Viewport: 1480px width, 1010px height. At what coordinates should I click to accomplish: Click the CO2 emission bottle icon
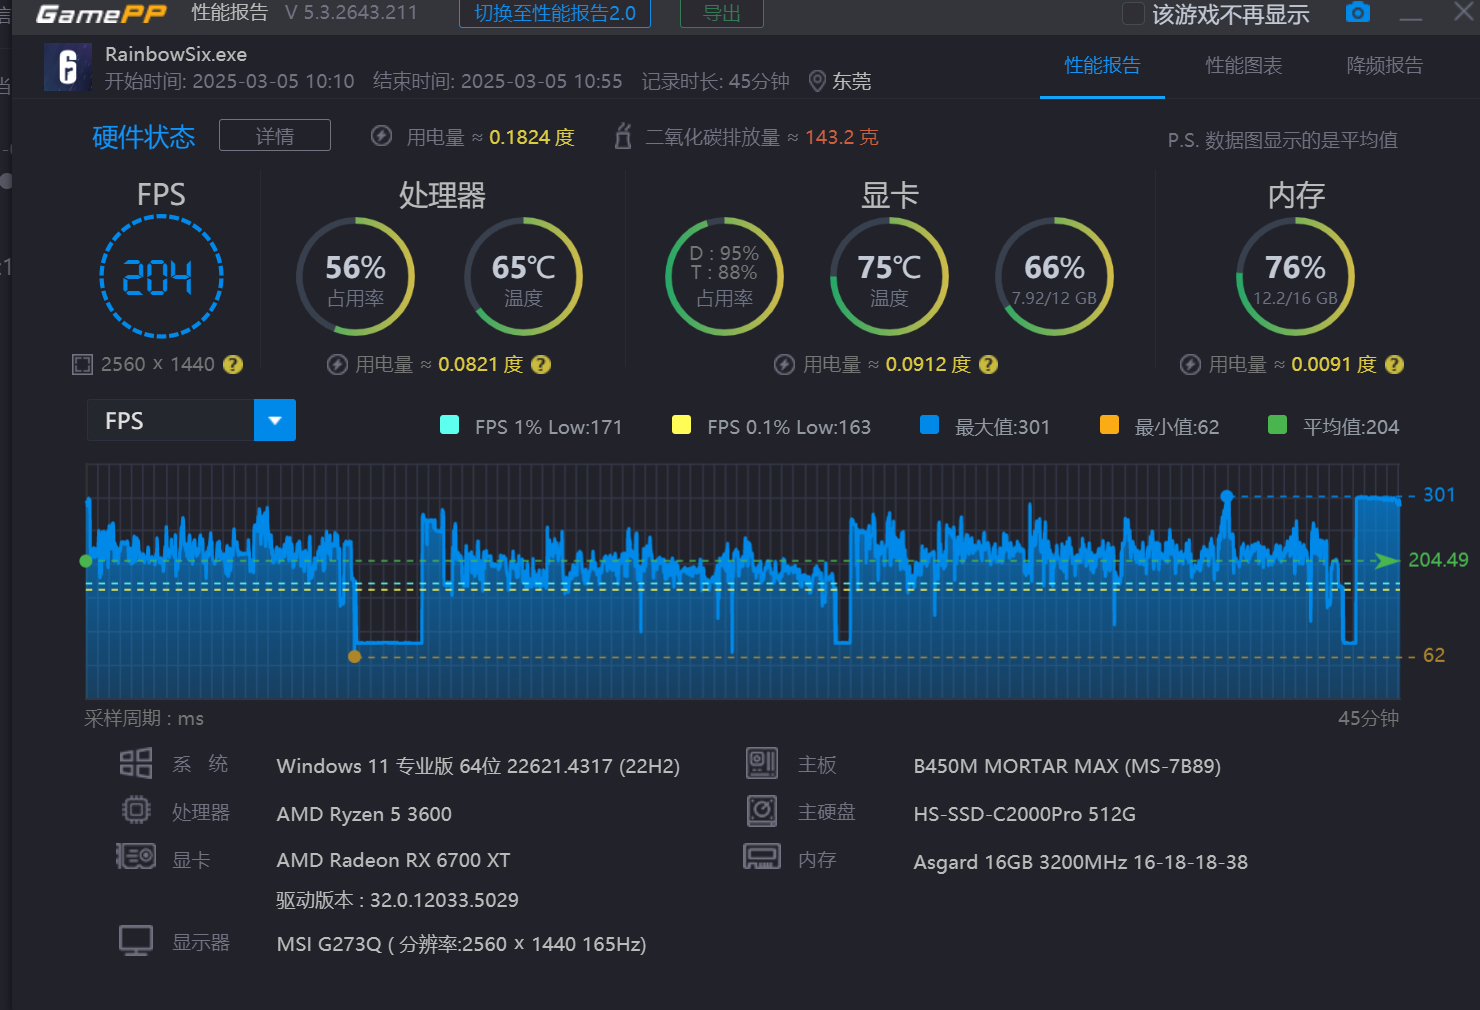tap(623, 136)
